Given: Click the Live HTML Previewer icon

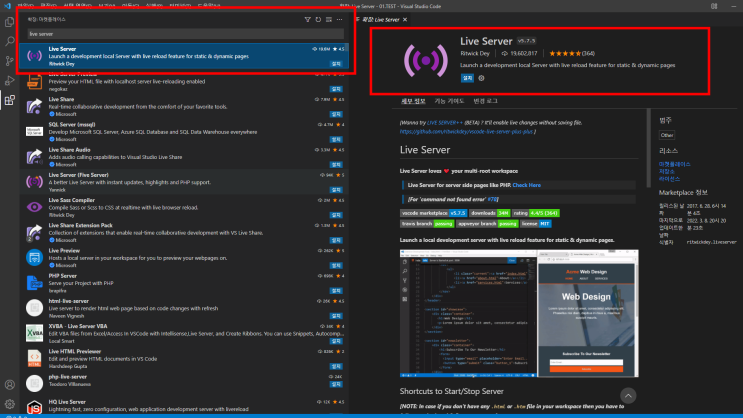Looking at the screenshot, I should coord(34,358).
